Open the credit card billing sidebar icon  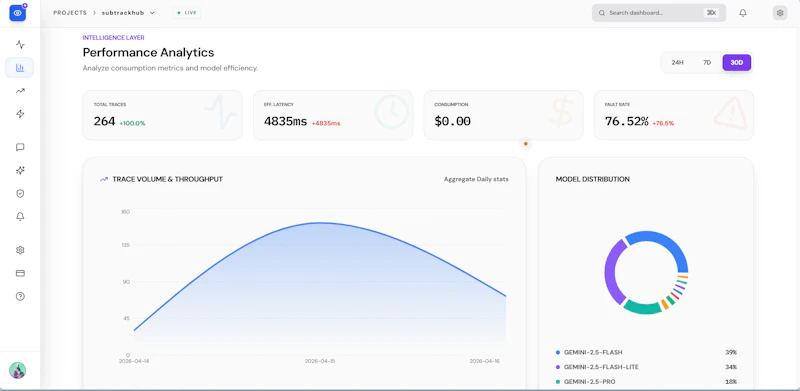tap(20, 273)
